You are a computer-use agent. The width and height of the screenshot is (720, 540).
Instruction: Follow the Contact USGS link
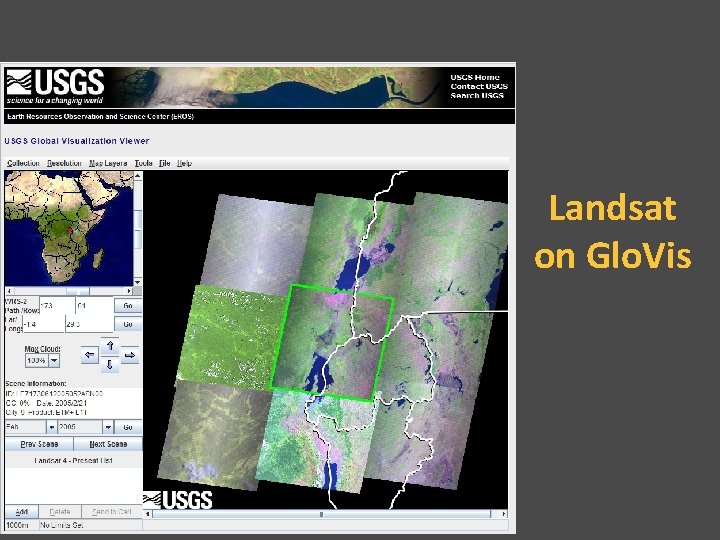[x=479, y=86]
